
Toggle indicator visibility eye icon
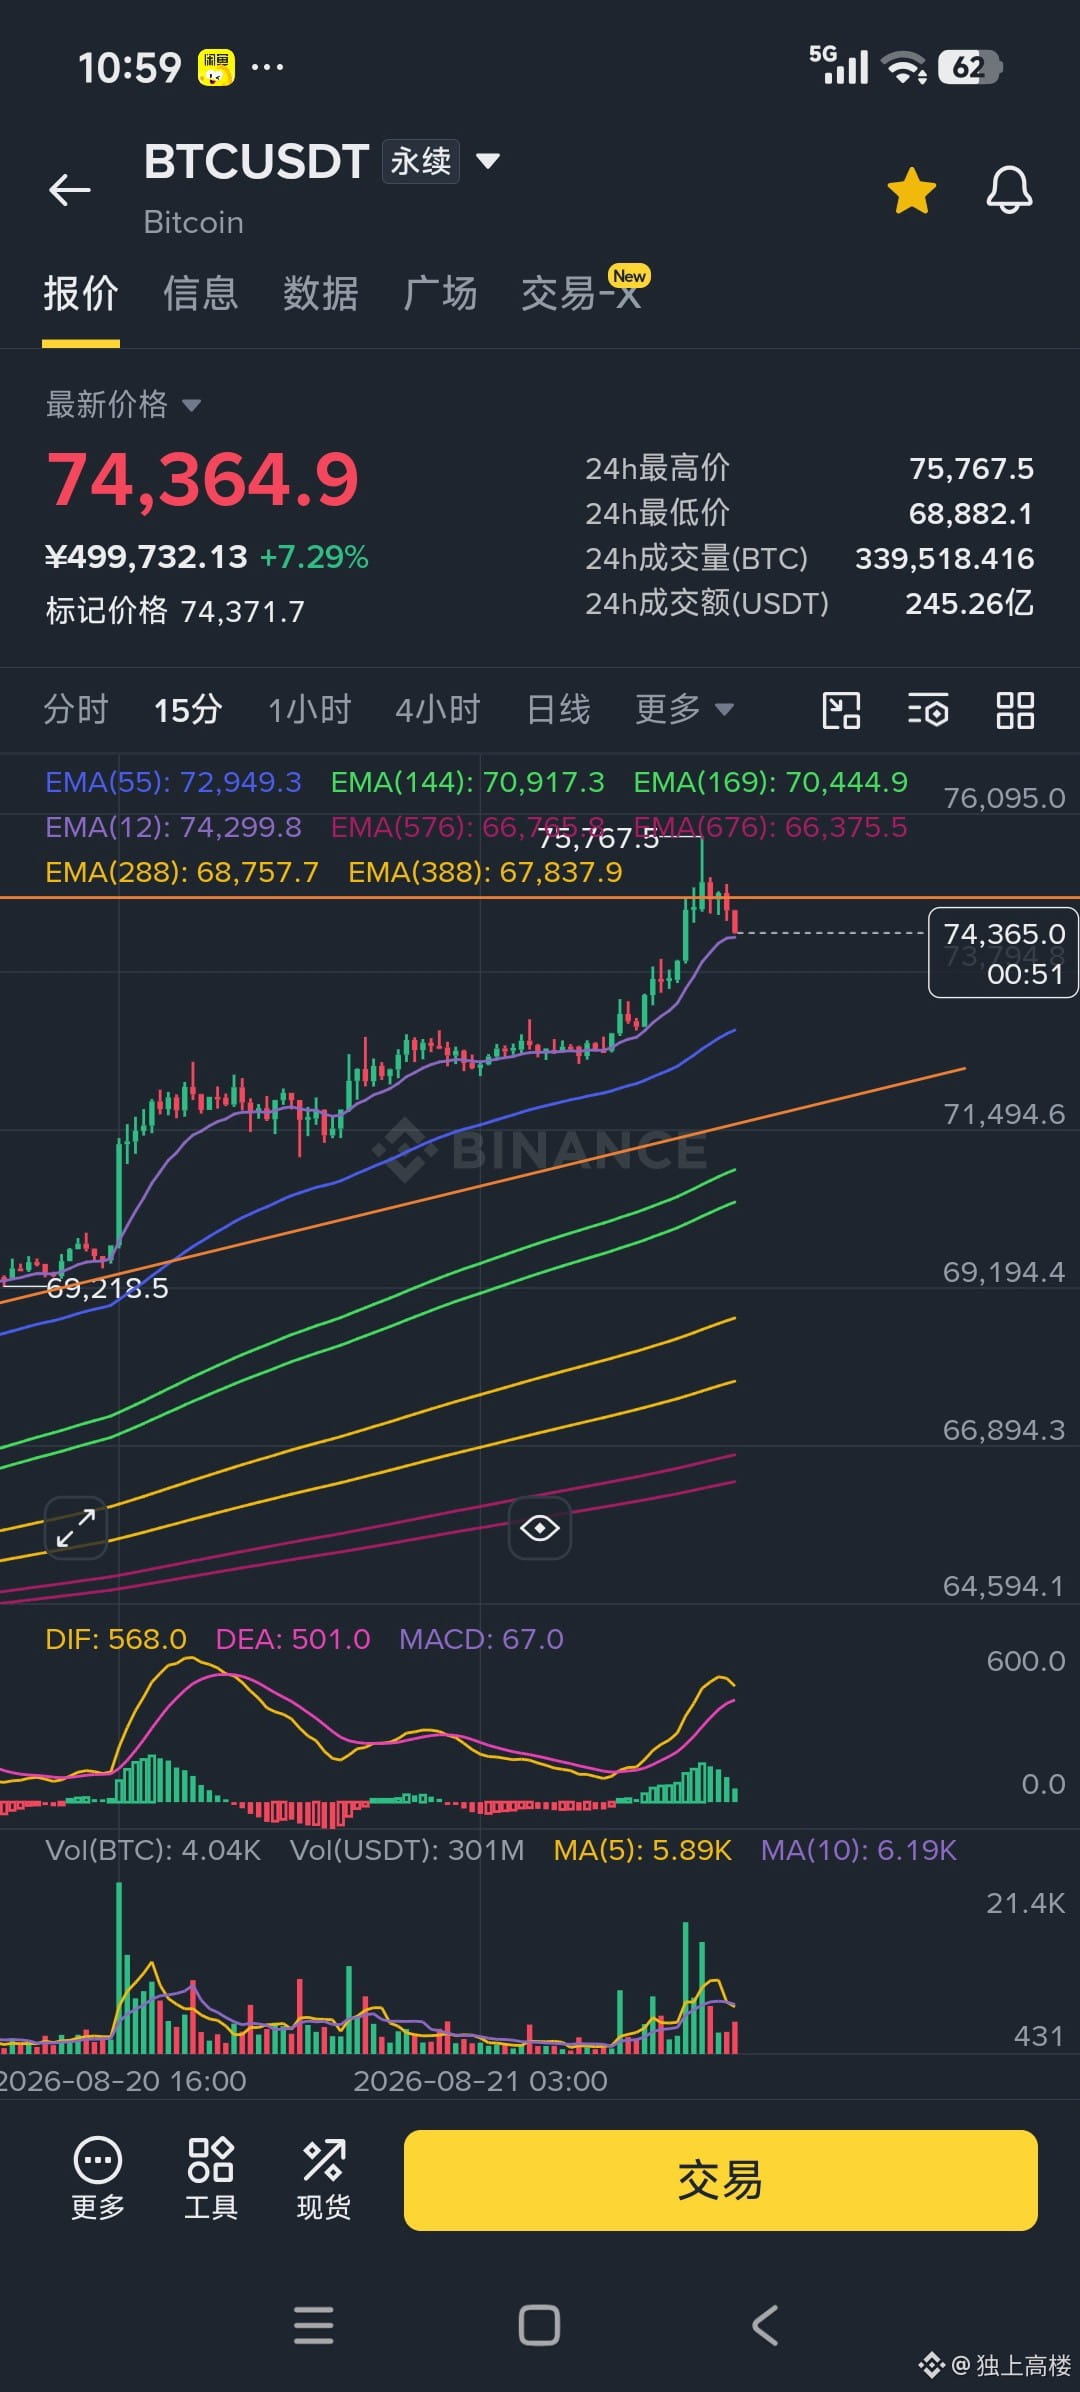click(x=540, y=1528)
